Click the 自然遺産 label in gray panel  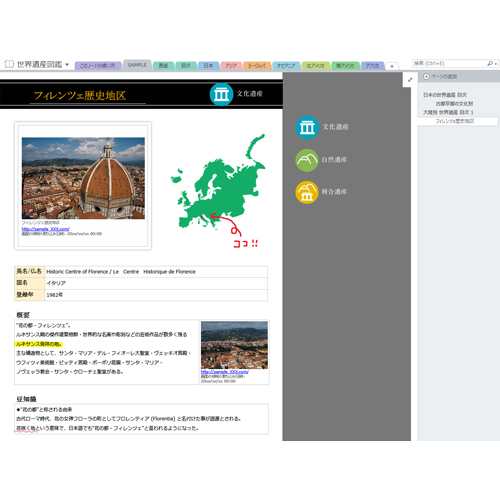334,160
